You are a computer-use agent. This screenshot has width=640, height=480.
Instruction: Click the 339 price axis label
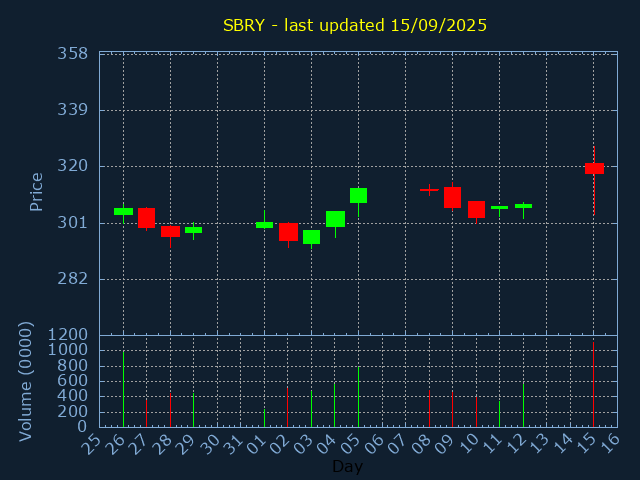(73, 110)
